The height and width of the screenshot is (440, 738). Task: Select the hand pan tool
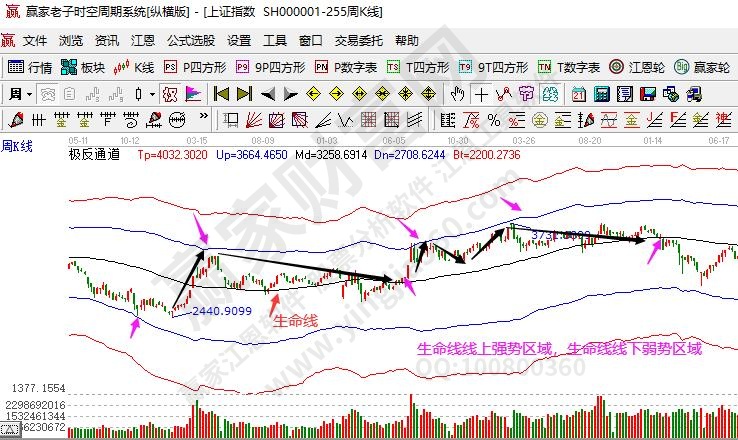pyautogui.click(x=458, y=94)
